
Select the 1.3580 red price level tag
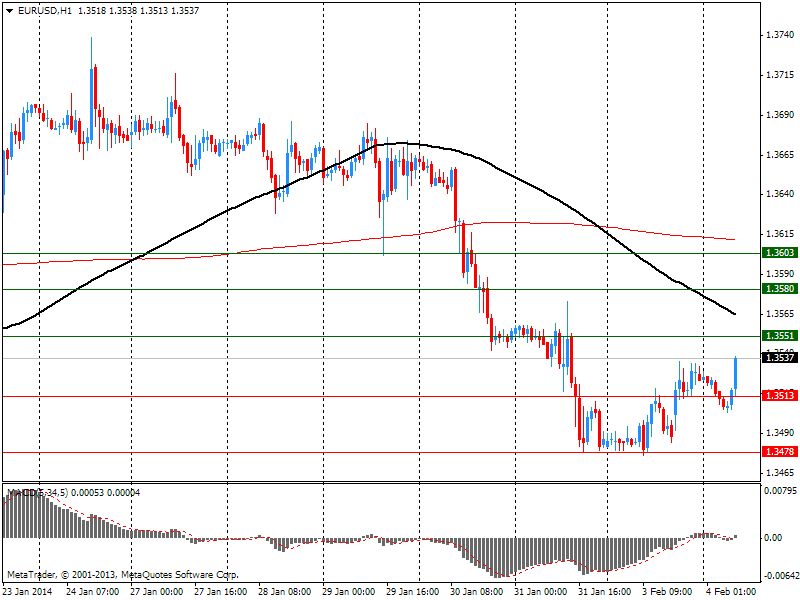coord(779,289)
